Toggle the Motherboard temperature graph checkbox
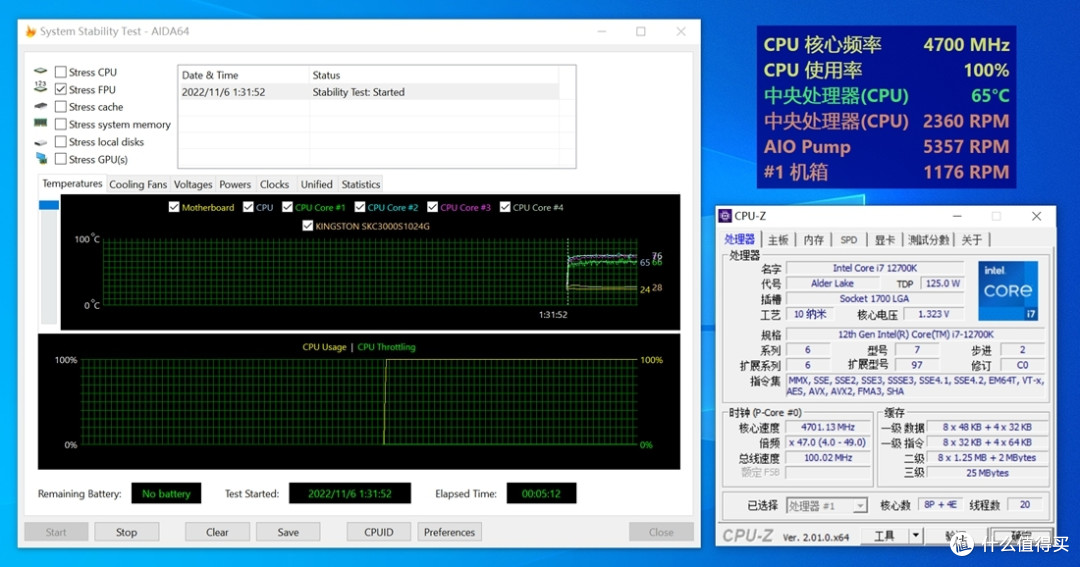Screen dimensions: 1080x567 click(174, 207)
